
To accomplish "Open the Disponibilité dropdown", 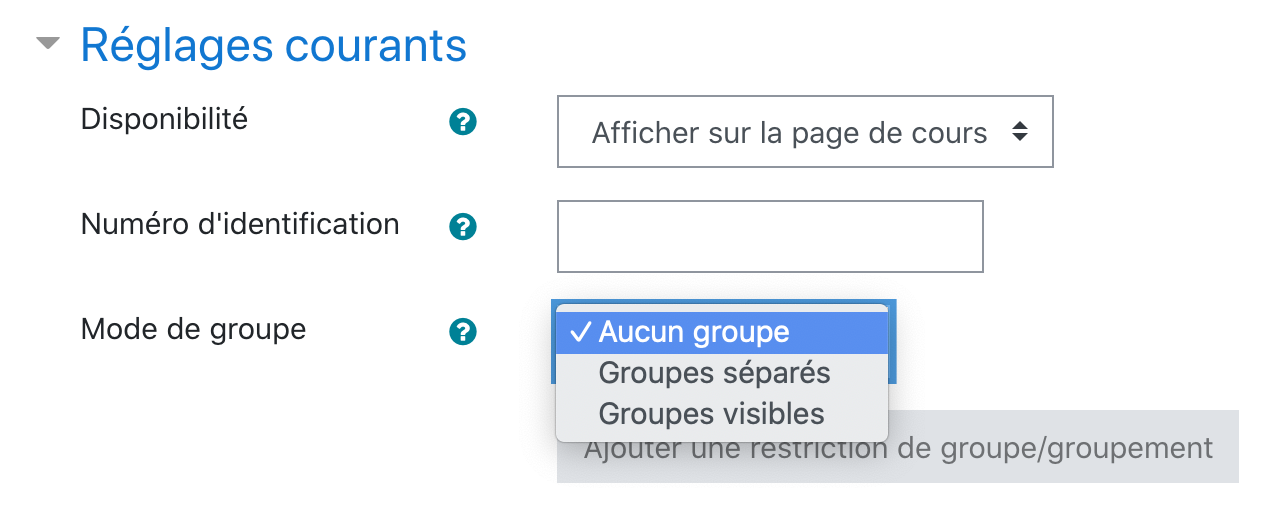I will point(804,132).
